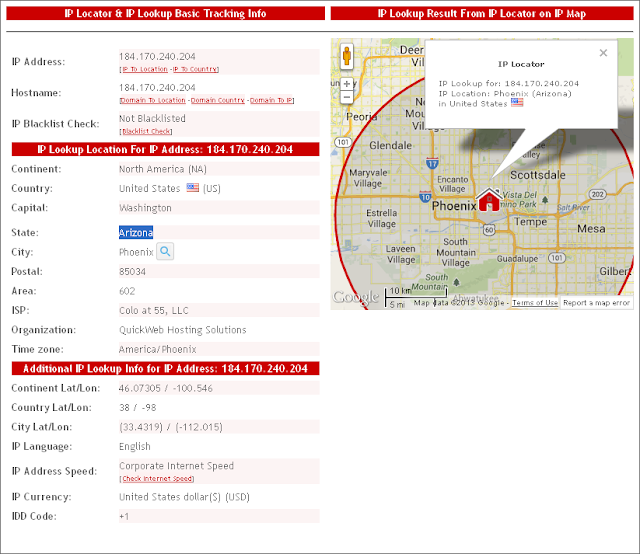The height and width of the screenshot is (554, 640).
Task: Click the Phoenix label on the map
Action: 454,206
